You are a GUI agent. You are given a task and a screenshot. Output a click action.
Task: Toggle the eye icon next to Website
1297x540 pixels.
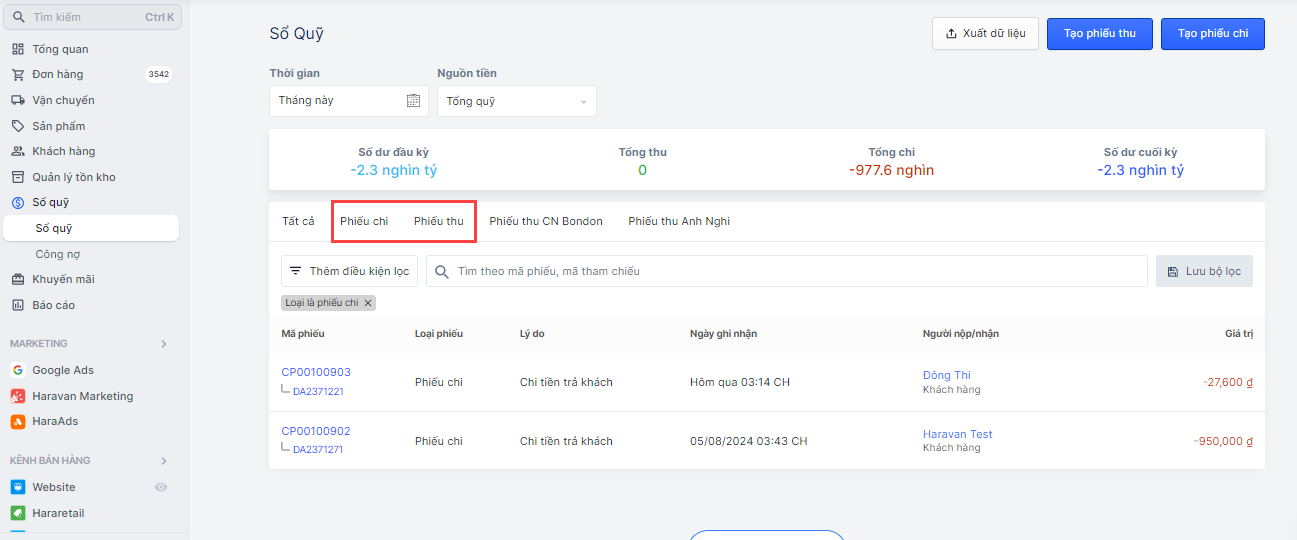coord(161,487)
